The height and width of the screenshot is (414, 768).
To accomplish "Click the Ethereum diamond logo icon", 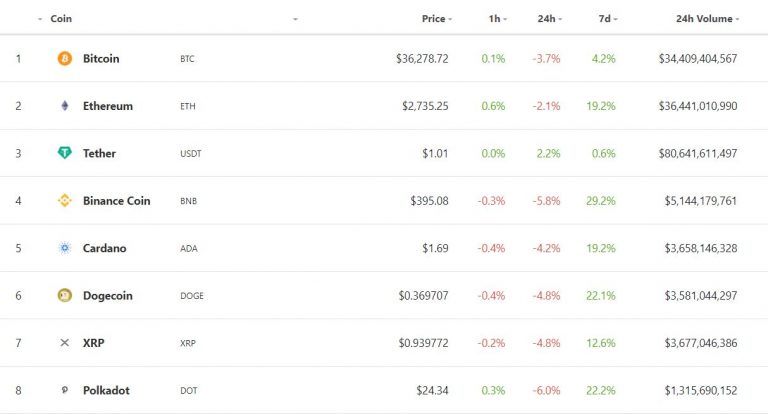I will (x=65, y=106).
